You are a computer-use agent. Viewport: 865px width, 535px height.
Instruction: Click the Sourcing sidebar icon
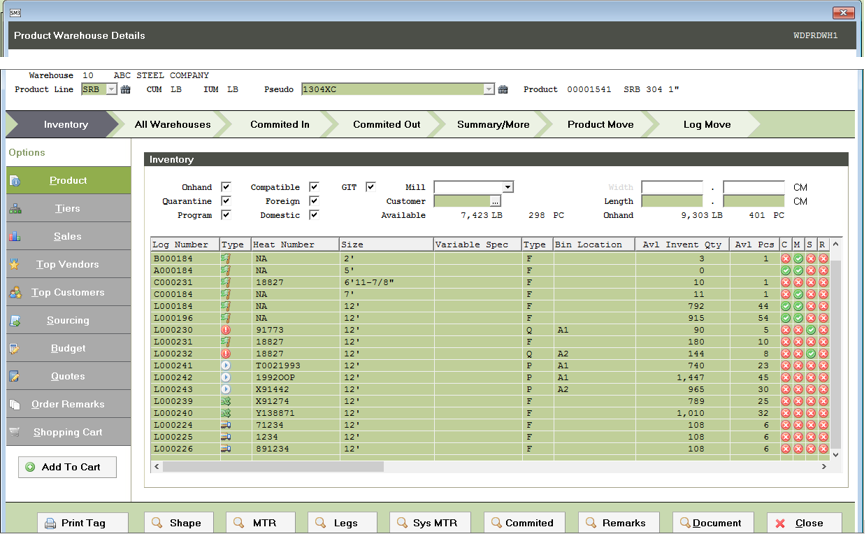(x=15, y=320)
